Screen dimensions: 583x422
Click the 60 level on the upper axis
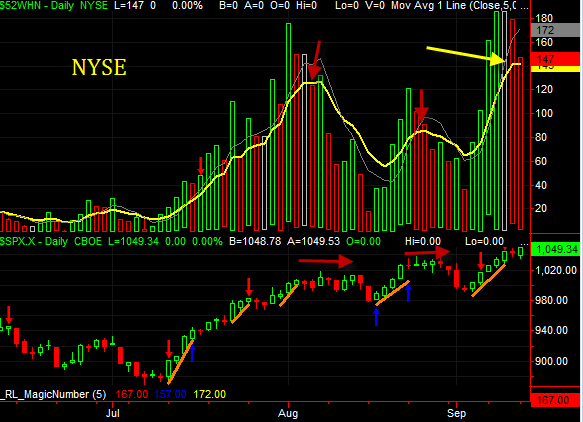[x=541, y=161]
